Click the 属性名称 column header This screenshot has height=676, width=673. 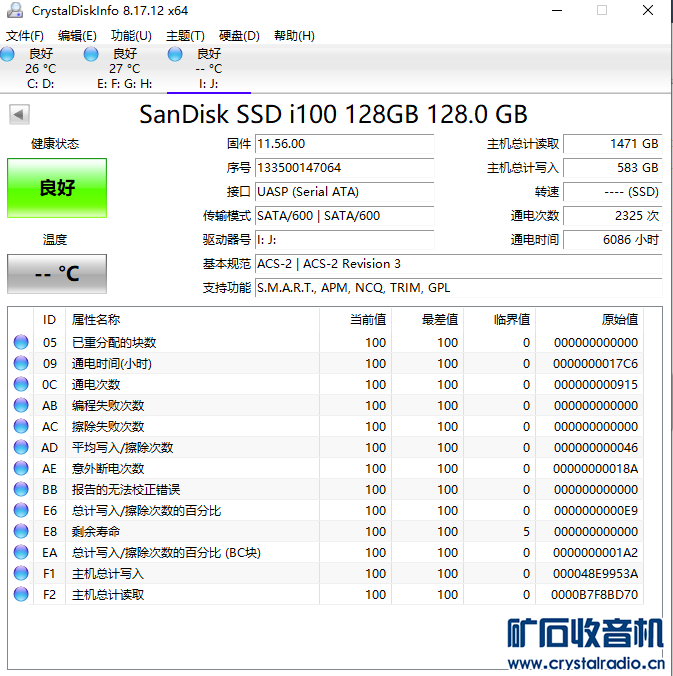(96, 320)
